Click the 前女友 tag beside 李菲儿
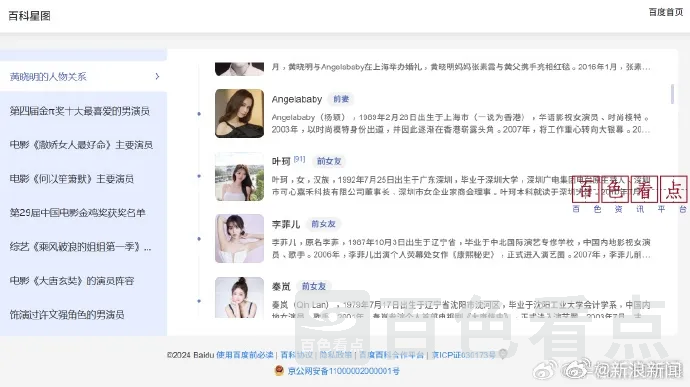 (323, 224)
